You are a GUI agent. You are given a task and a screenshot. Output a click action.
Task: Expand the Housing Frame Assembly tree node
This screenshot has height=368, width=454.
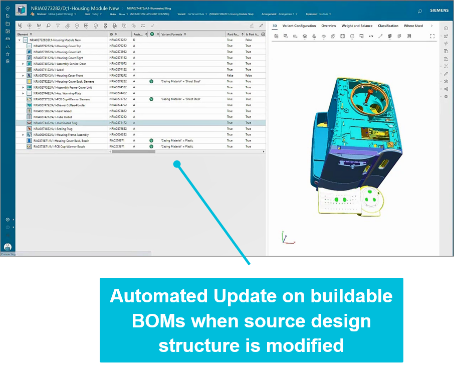click(23, 135)
